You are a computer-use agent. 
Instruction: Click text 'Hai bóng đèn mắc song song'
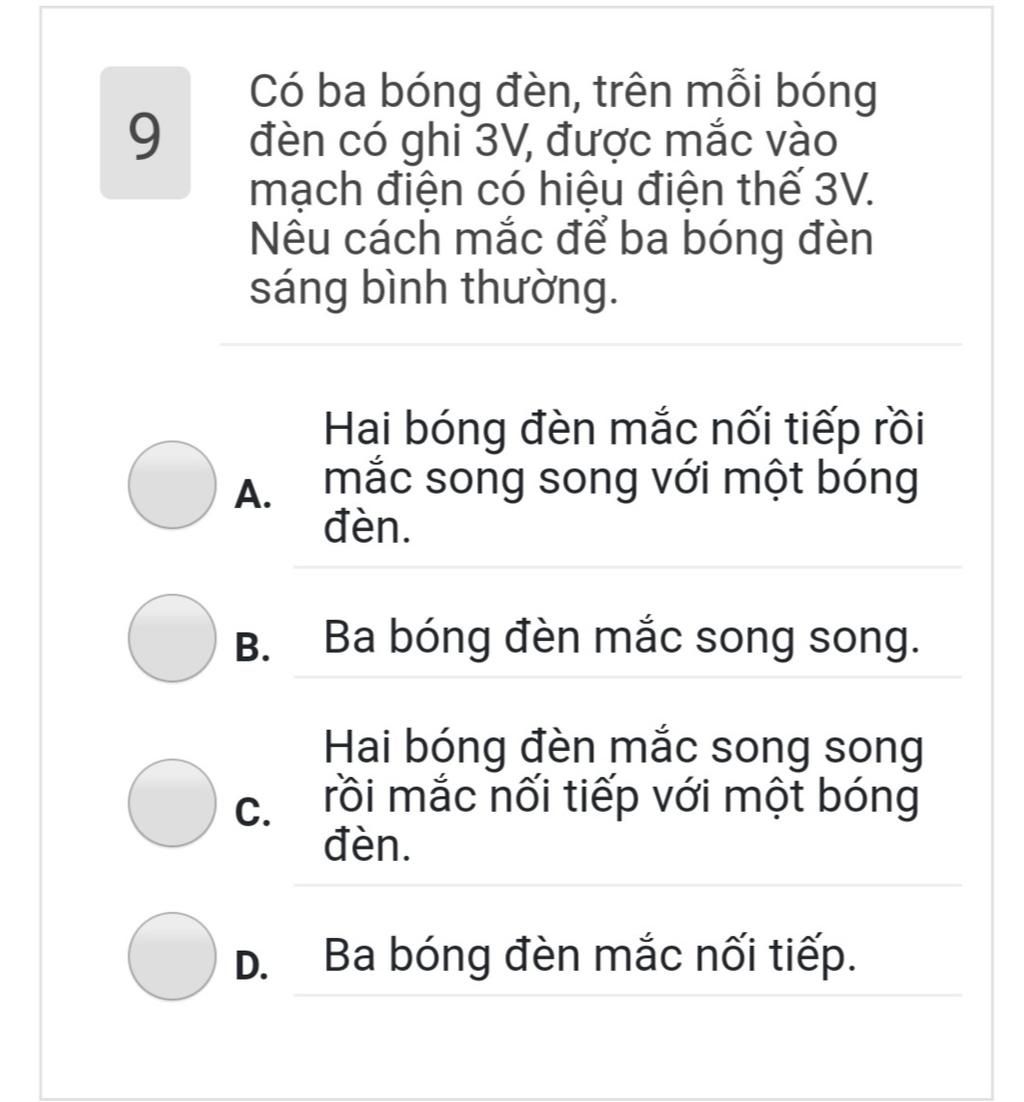coord(623,748)
